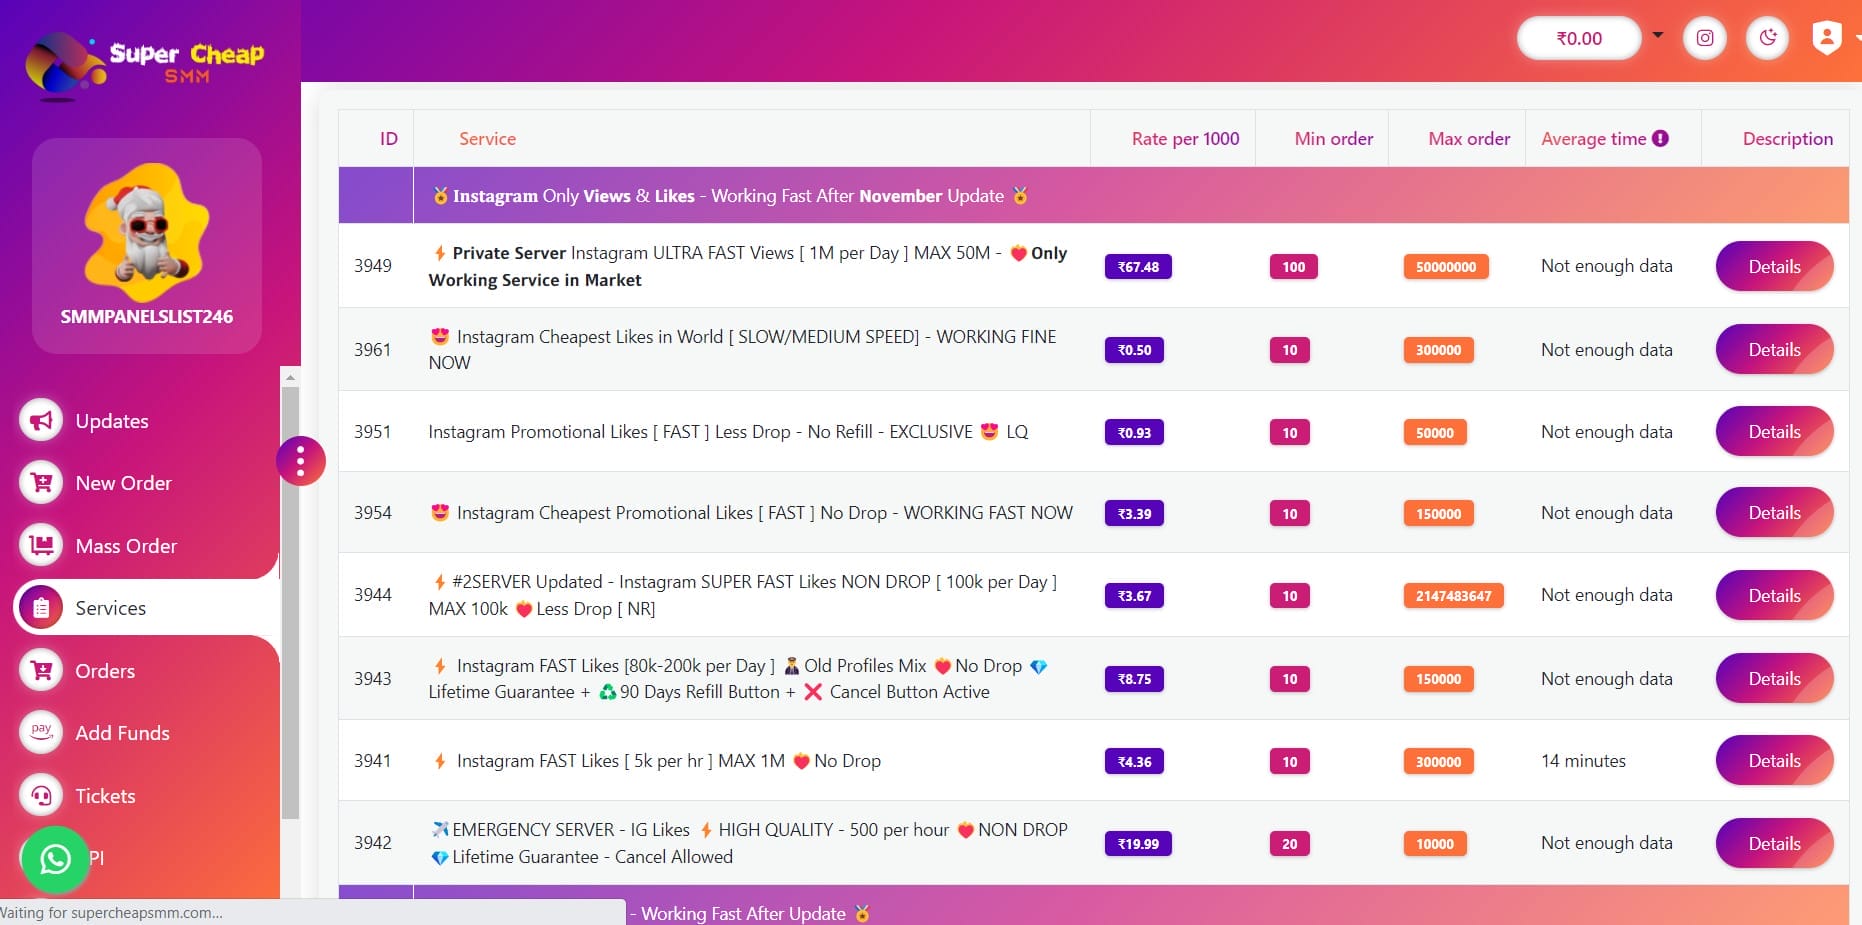The width and height of the screenshot is (1862, 925).
Task: Open Details for service 3949
Action: pyautogui.click(x=1774, y=266)
